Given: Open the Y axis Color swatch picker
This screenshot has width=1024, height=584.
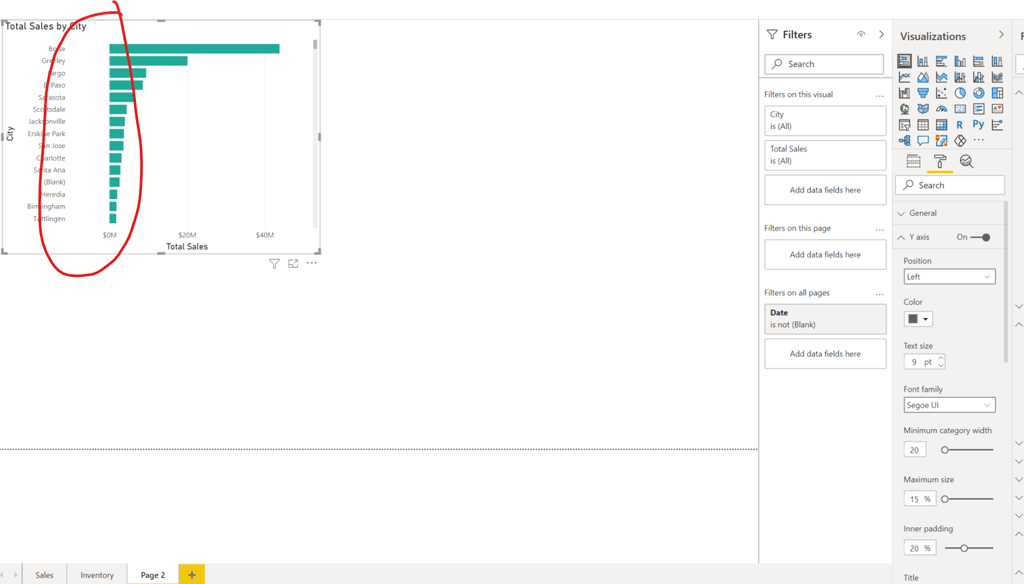Looking at the screenshot, I should click(916, 318).
